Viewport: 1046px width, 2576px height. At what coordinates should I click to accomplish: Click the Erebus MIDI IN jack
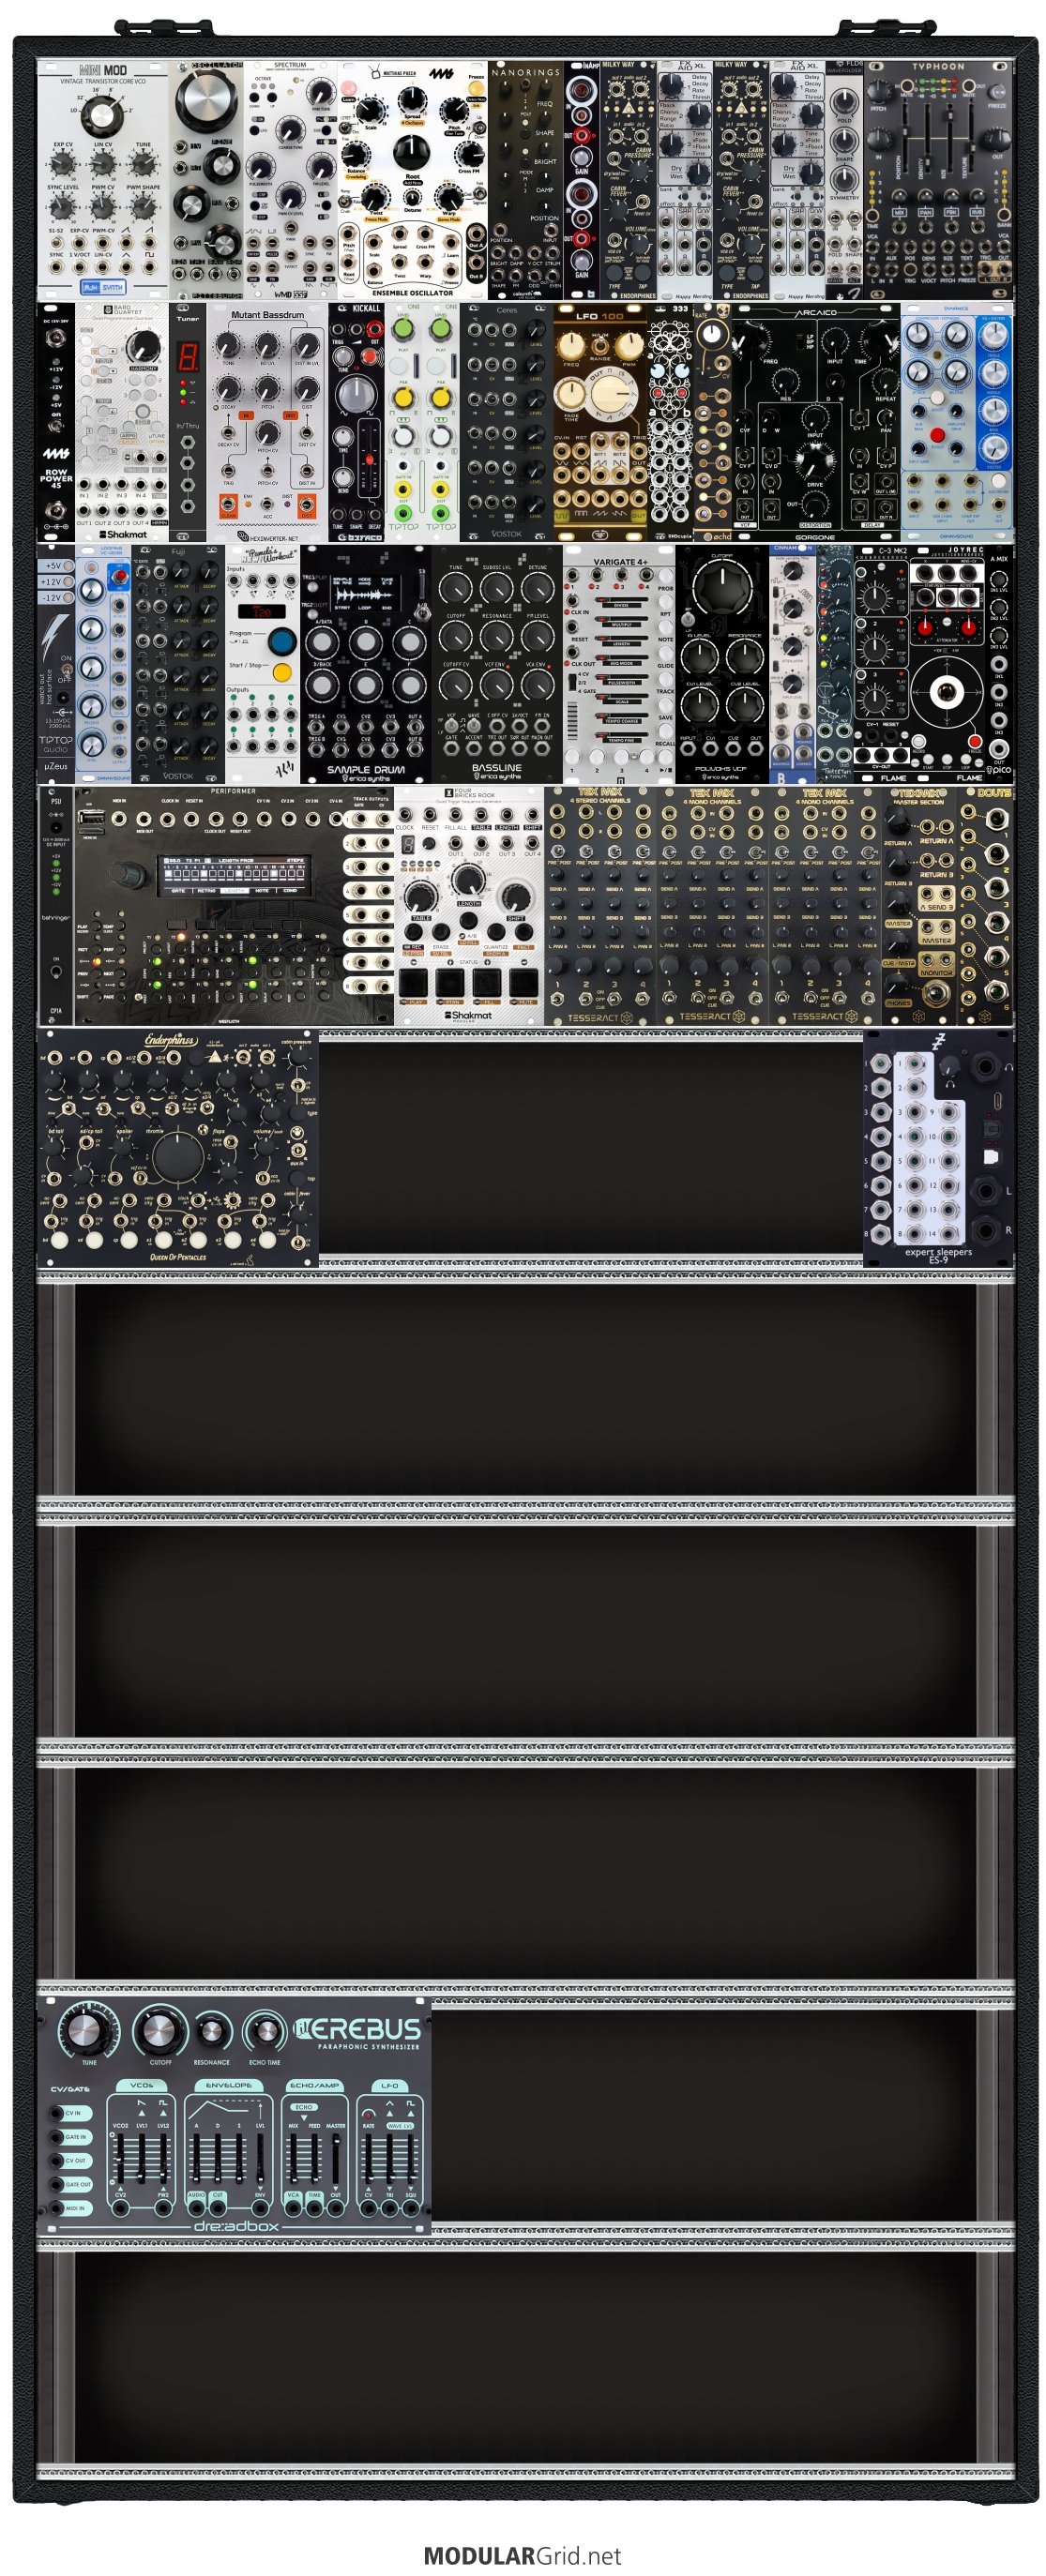tap(56, 2208)
